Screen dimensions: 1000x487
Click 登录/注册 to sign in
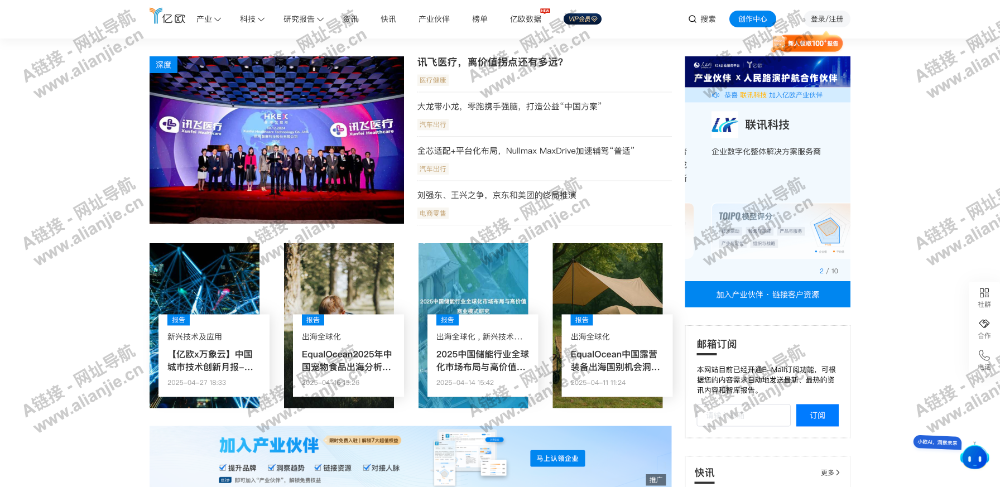point(827,19)
